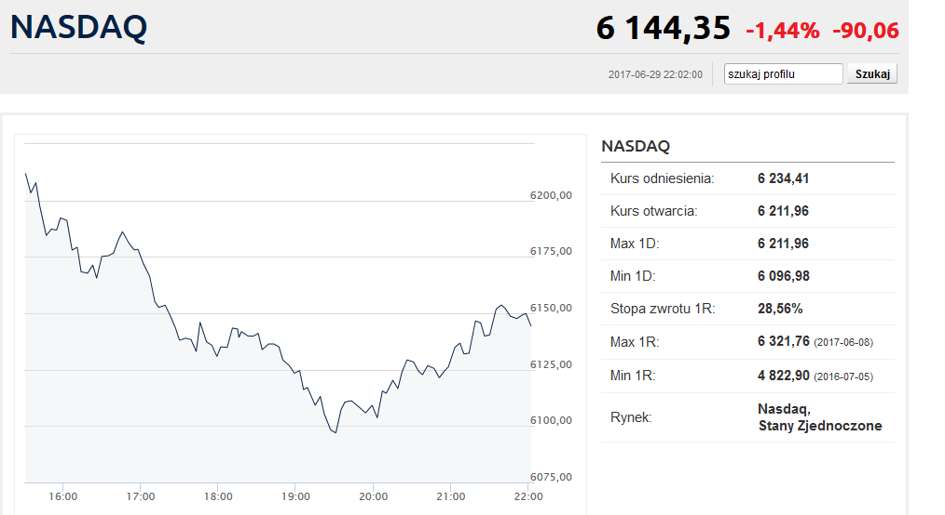945x515 pixels.
Task: Select the Min 1D value 6 096,98
Action: (x=783, y=276)
